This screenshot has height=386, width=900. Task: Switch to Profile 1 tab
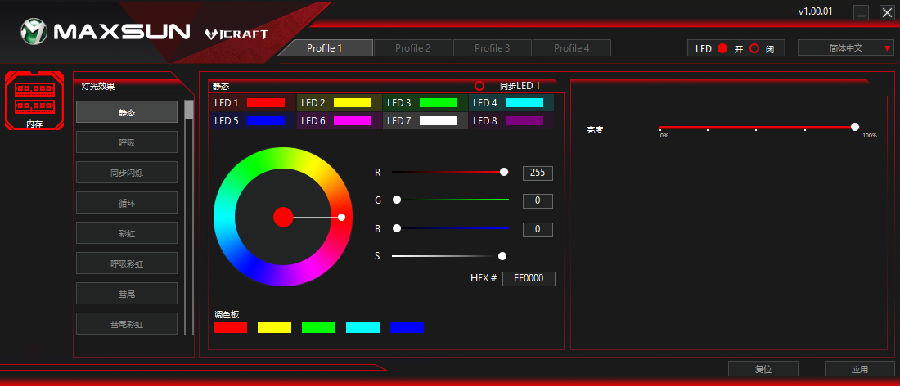click(x=325, y=48)
